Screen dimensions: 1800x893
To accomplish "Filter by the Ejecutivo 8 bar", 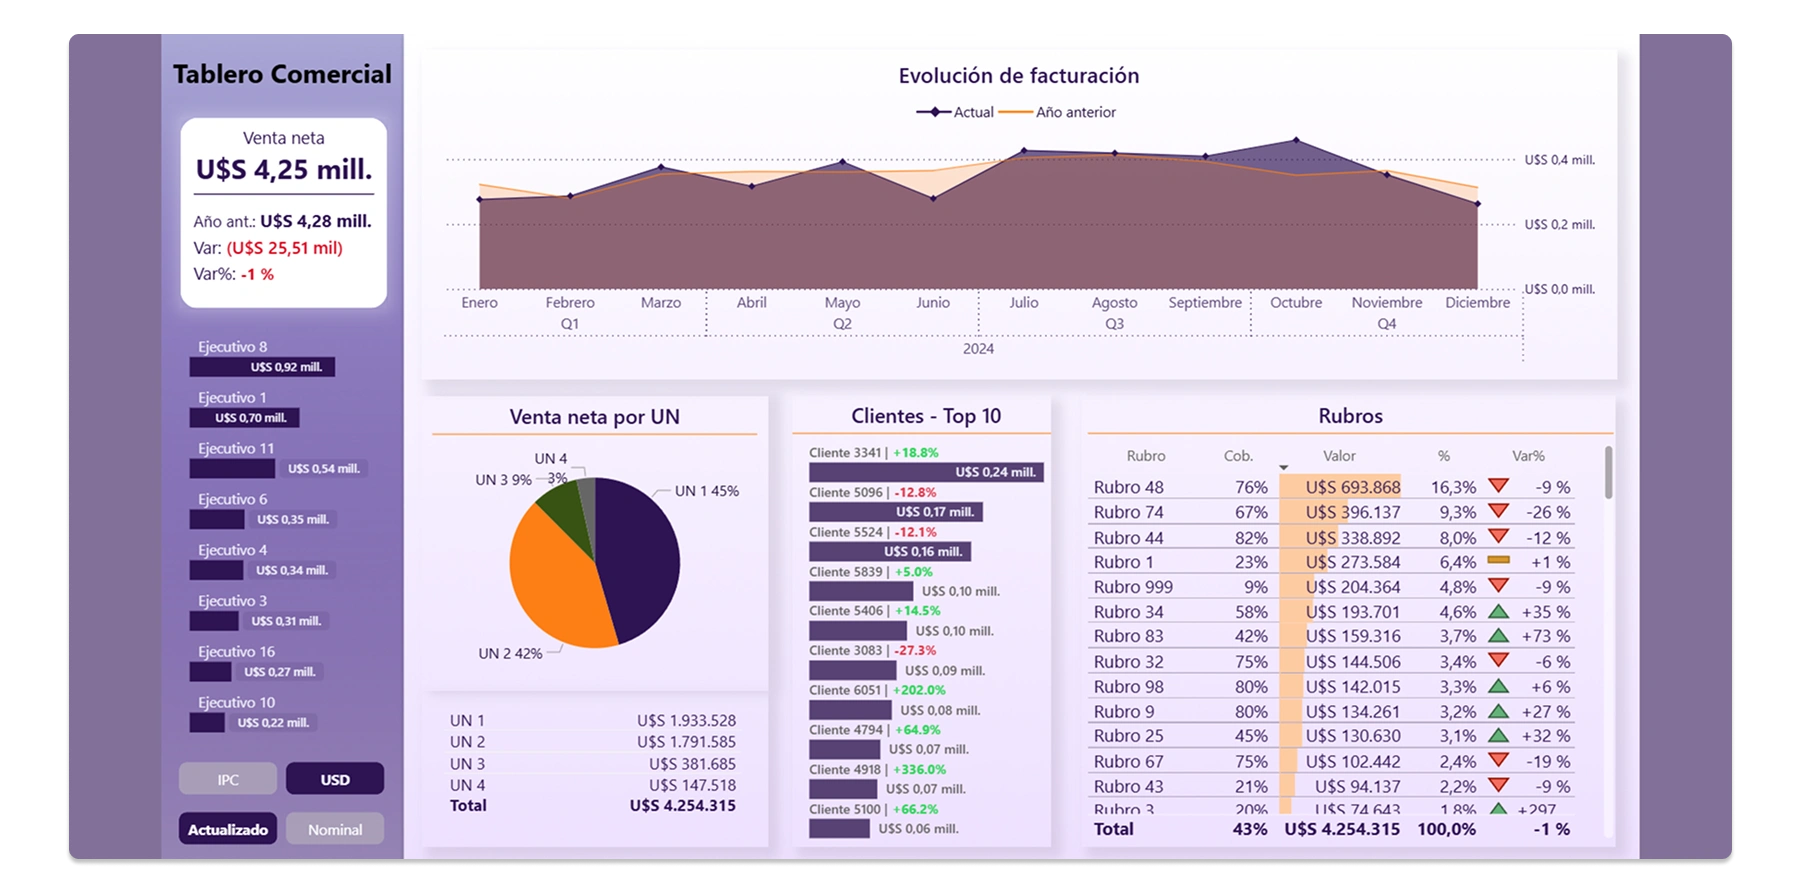I will (262, 367).
